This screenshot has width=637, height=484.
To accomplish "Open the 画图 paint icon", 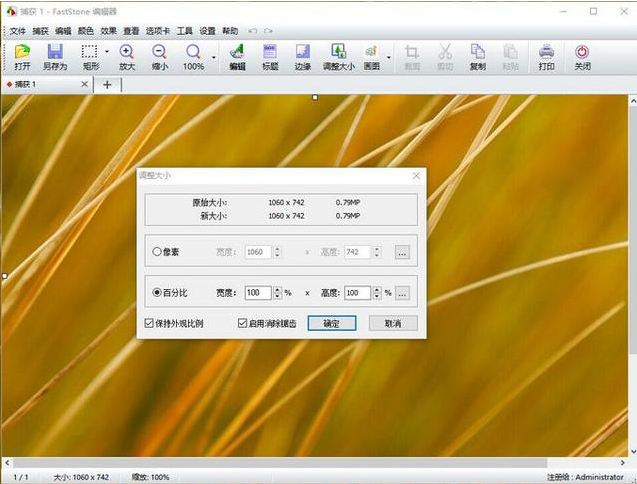I will pyautogui.click(x=371, y=57).
